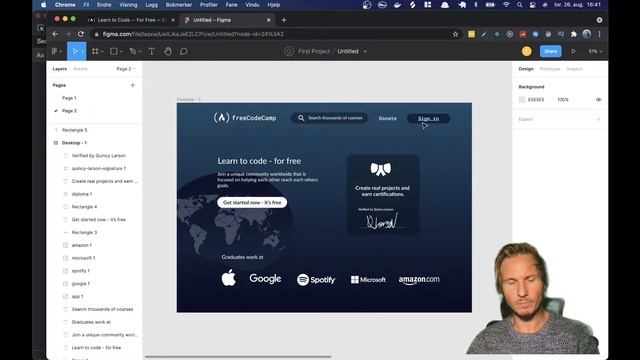Select the Rectangle shape tool
Image resolution: width=640 pixels, height=360 pixels.
(x=114, y=51)
